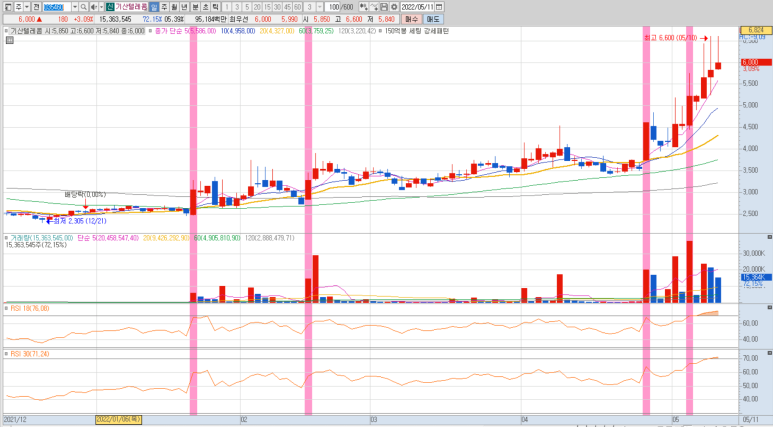Open dropdown arrow next to speaker icon
This screenshot has height=427, width=773.
(101, 7)
